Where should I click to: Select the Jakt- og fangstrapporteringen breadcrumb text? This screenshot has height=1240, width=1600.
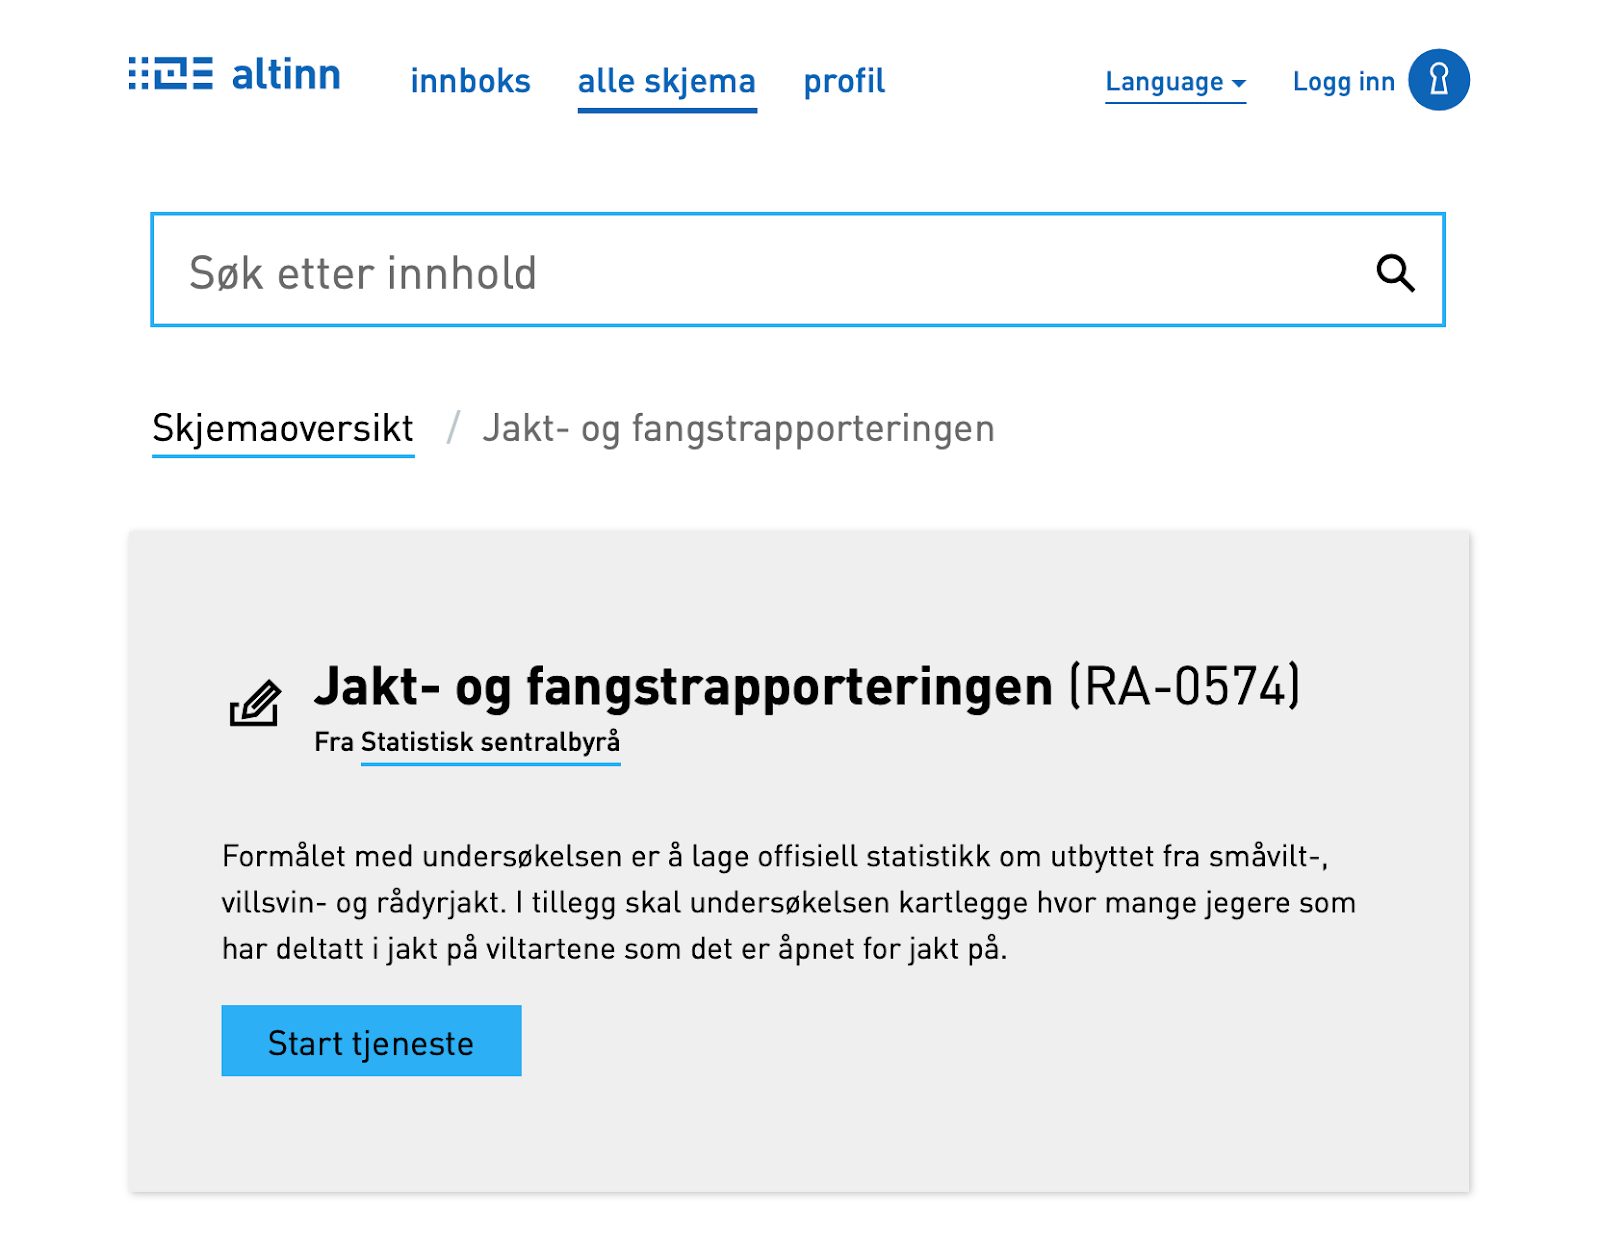[738, 428]
